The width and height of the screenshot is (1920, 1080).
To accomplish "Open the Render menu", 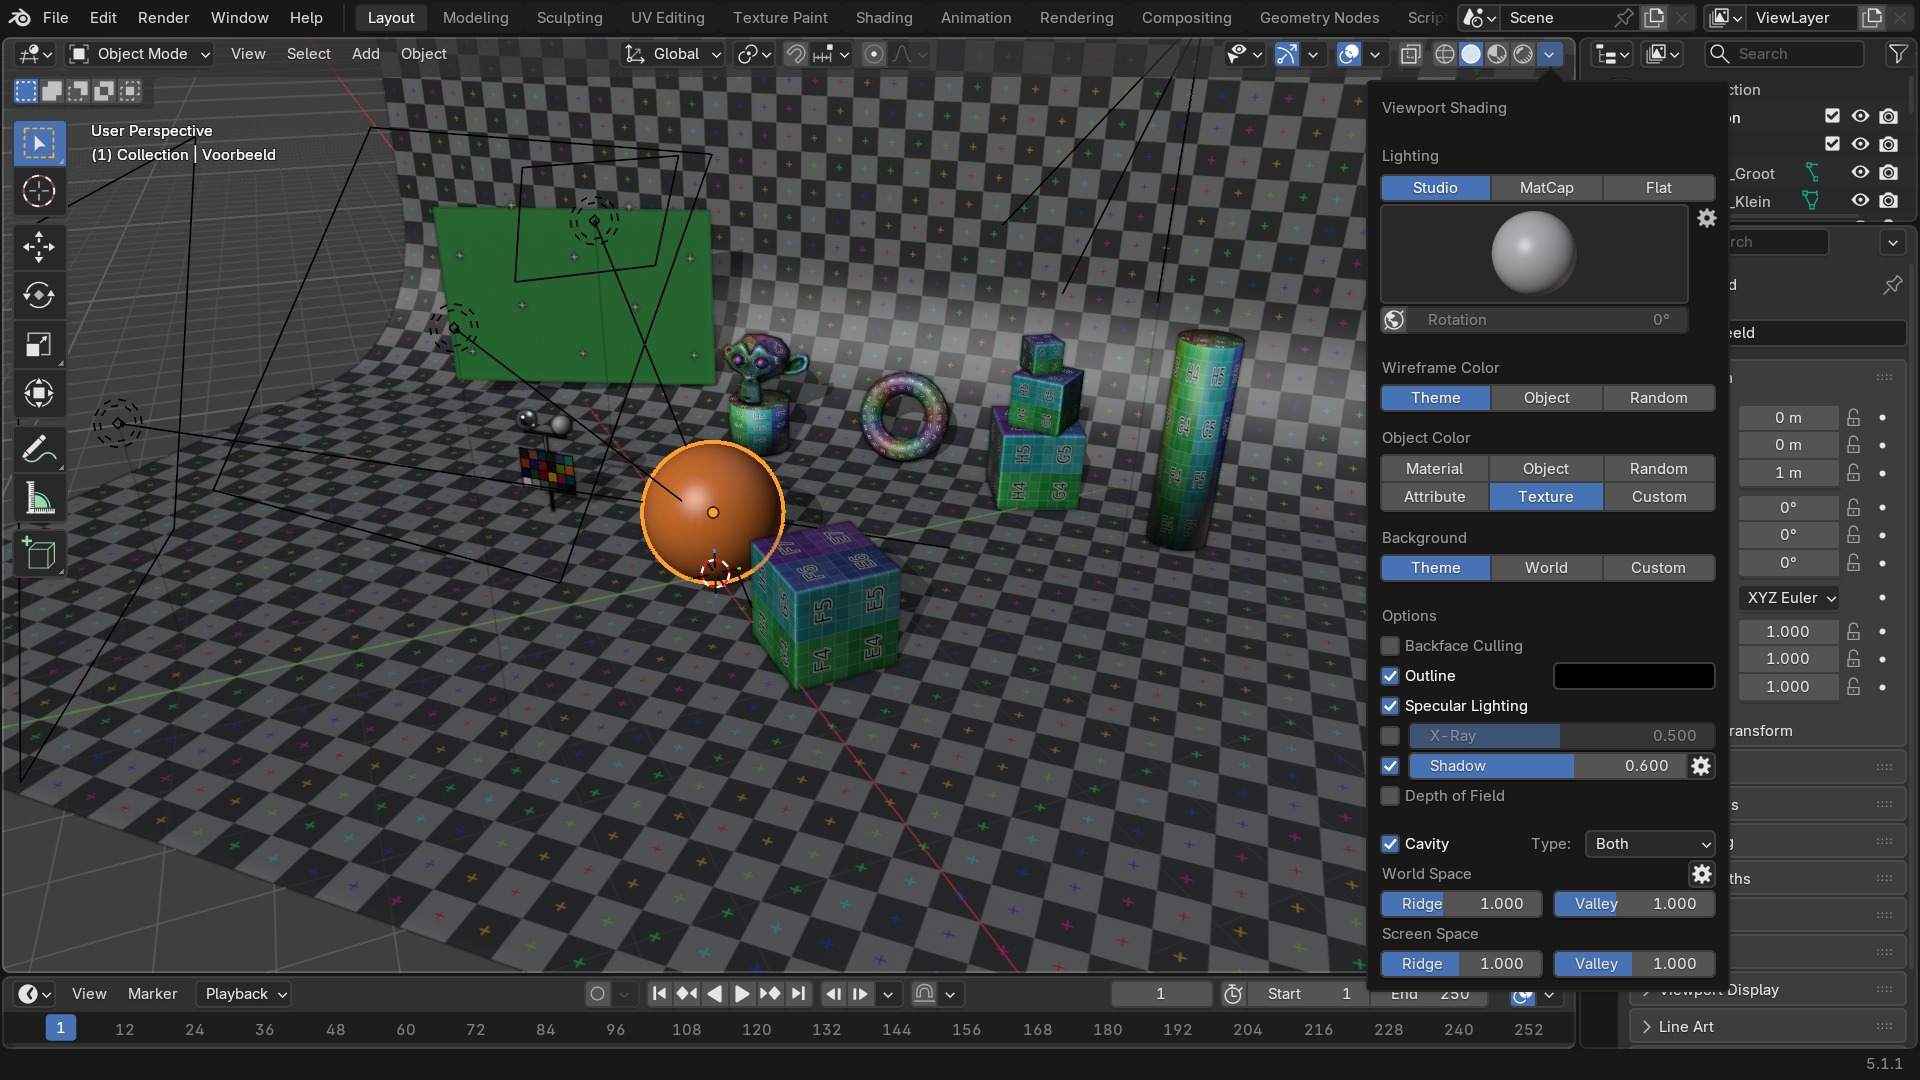I will pyautogui.click(x=163, y=18).
